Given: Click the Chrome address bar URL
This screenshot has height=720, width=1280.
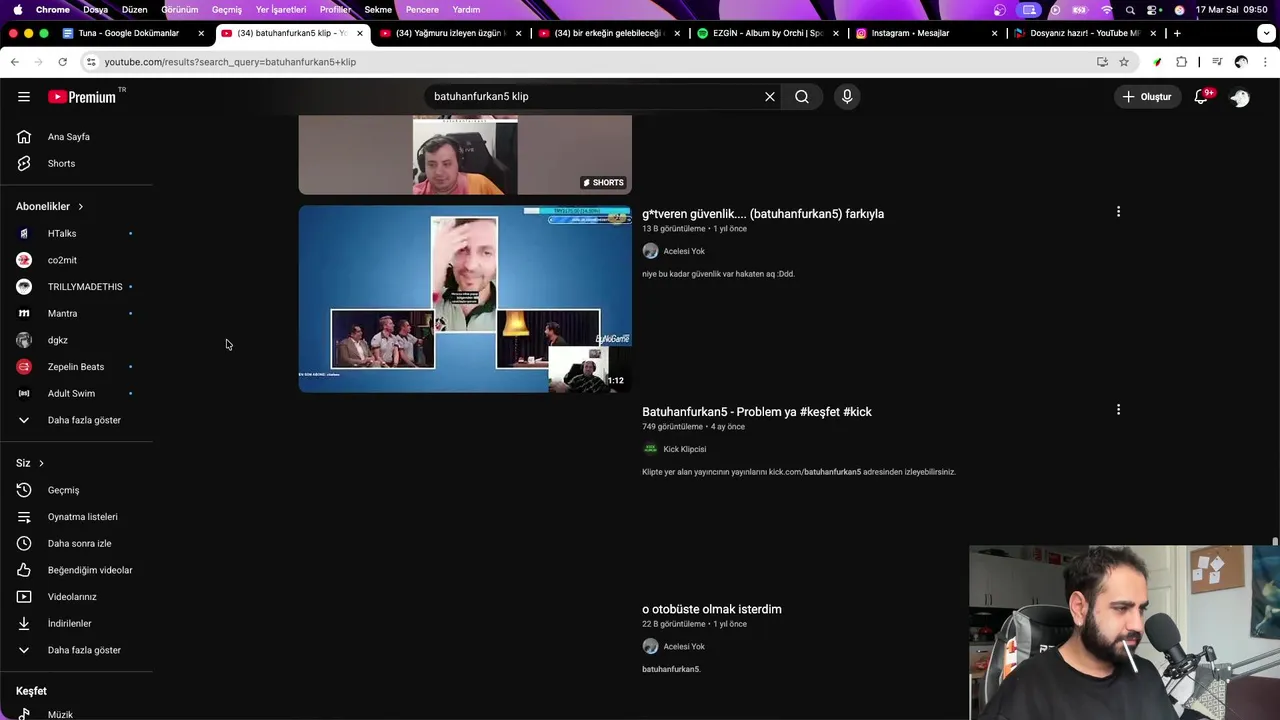Looking at the screenshot, I should 230,62.
